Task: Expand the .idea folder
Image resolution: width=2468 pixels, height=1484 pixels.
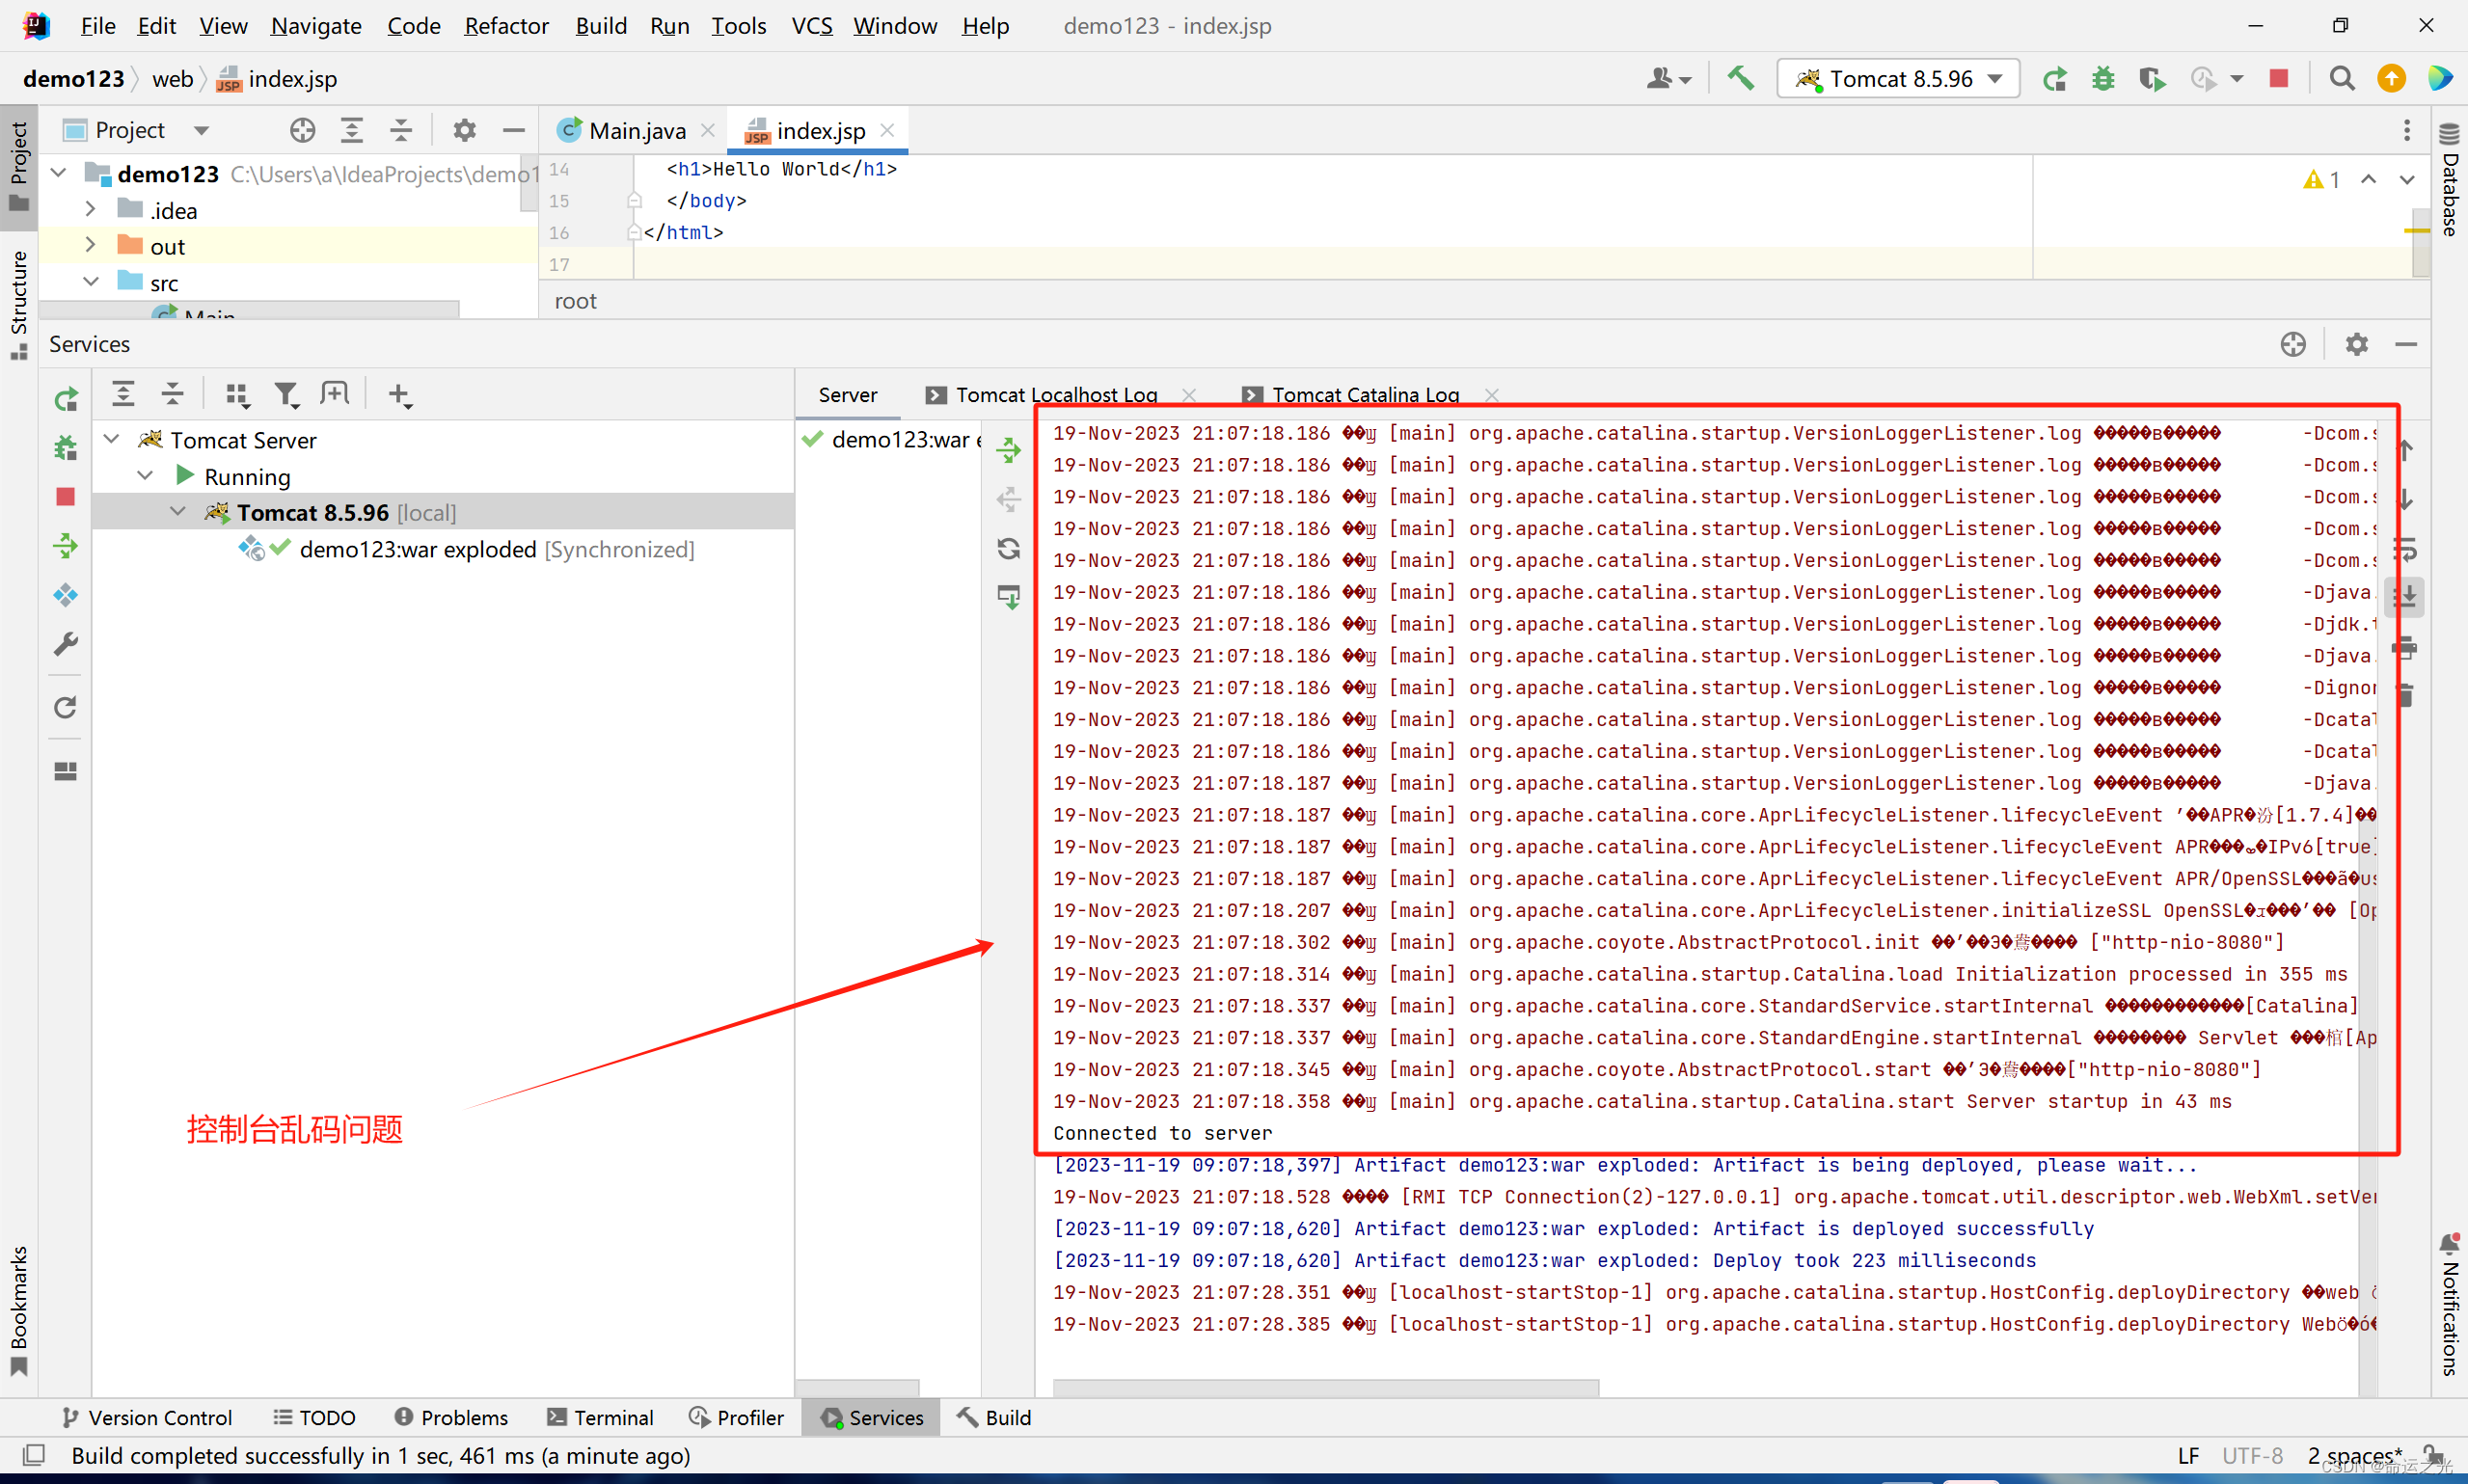Action: point(90,209)
